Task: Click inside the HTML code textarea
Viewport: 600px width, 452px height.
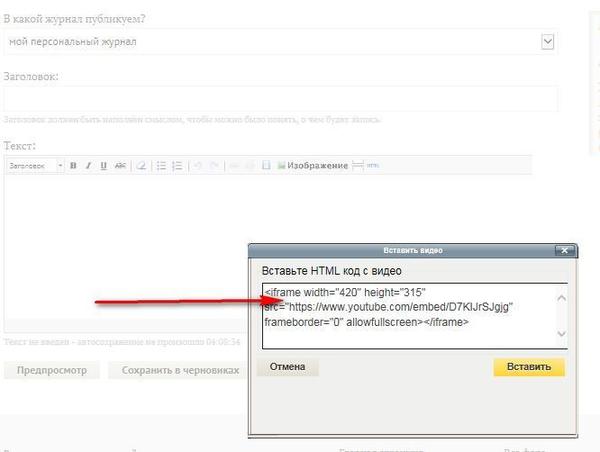Action: tap(410, 316)
